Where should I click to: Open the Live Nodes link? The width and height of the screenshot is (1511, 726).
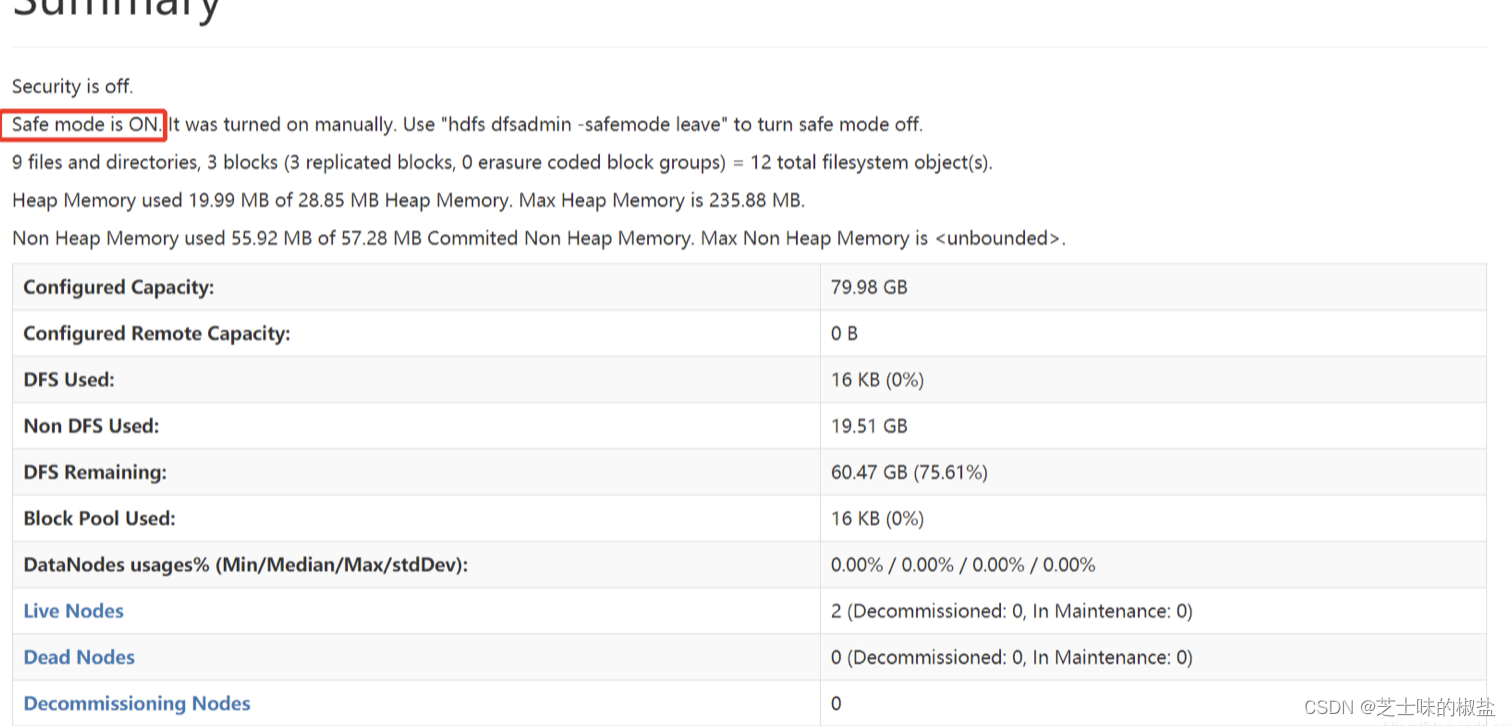click(x=73, y=611)
